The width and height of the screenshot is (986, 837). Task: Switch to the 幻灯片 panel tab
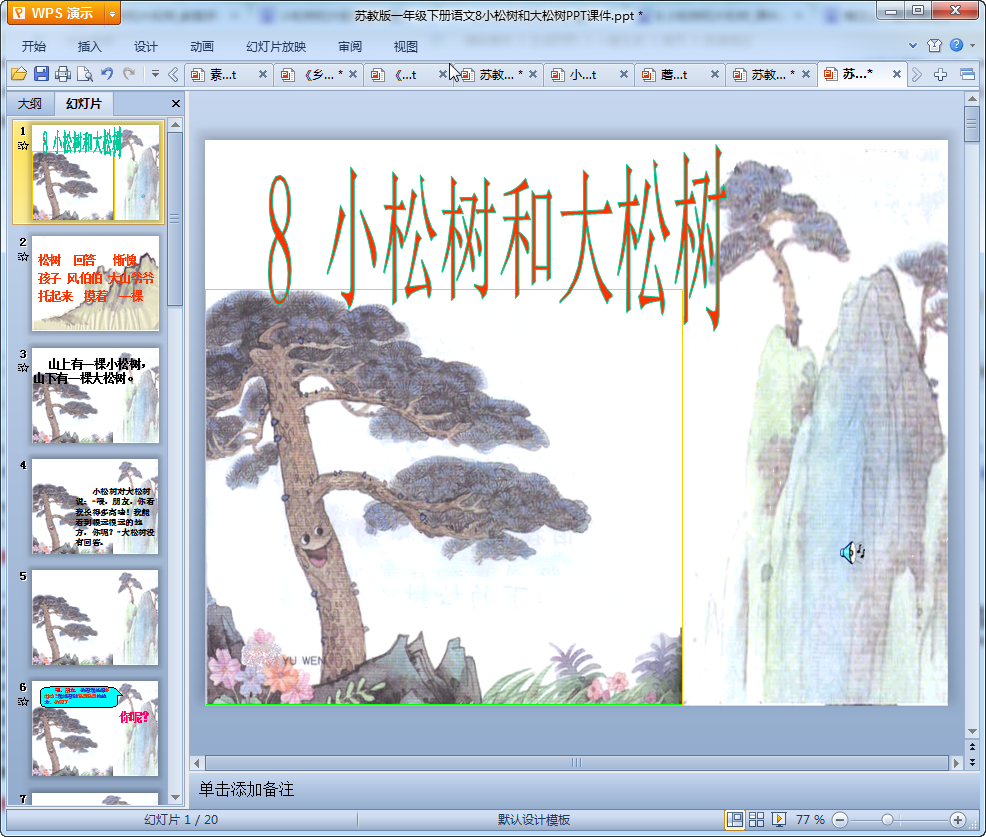coord(84,104)
